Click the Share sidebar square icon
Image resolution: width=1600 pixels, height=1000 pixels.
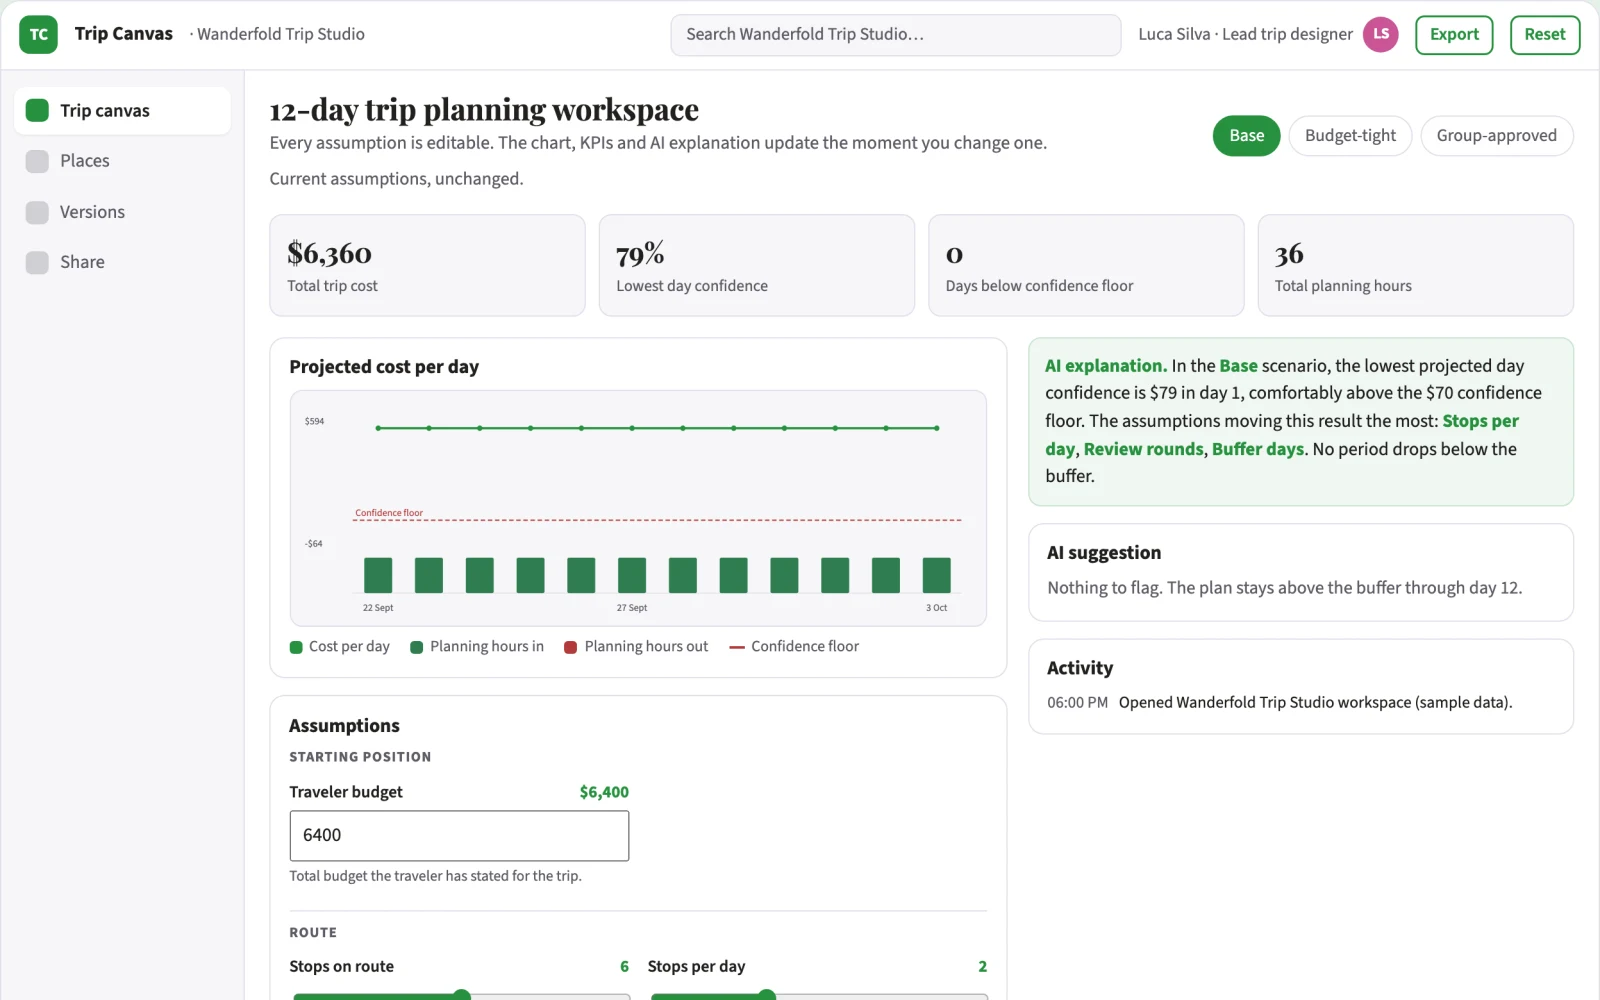(37, 262)
